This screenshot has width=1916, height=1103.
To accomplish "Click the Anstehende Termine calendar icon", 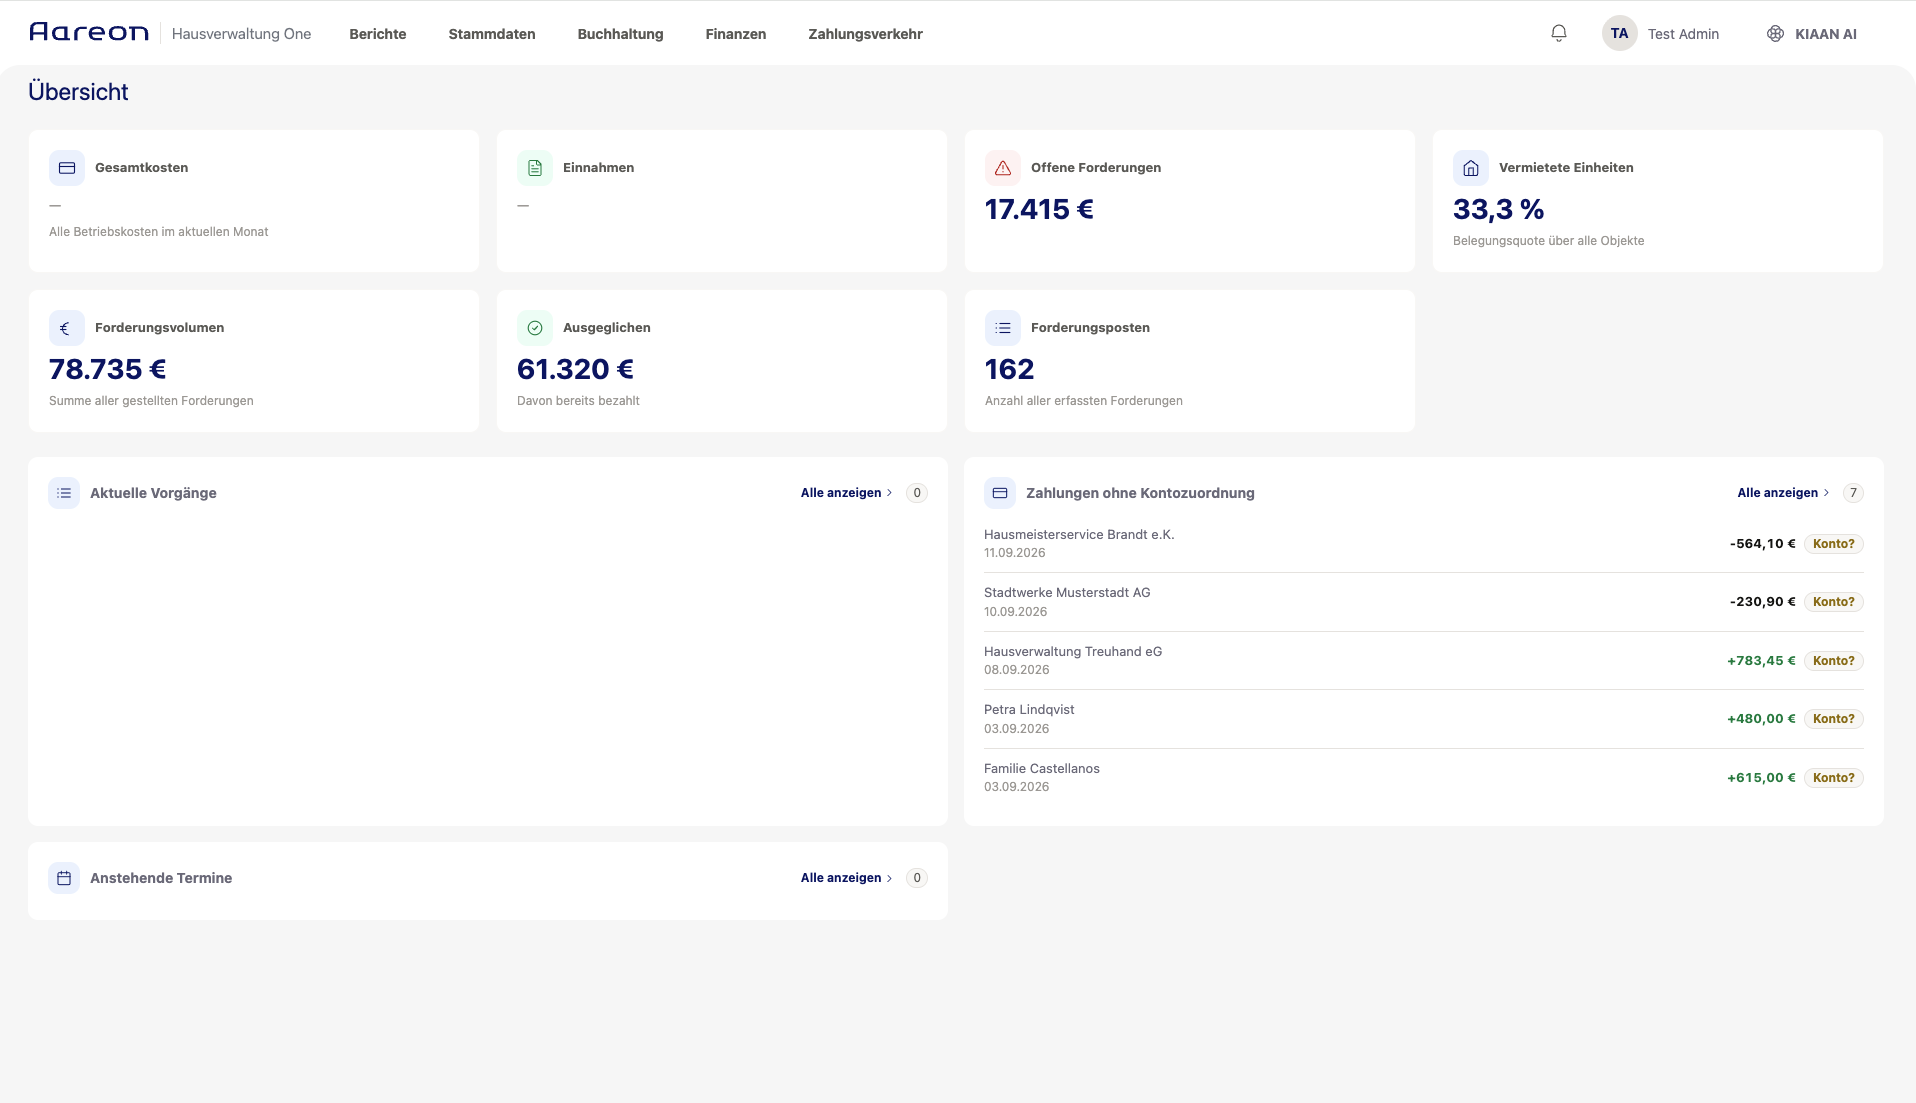I will [x=64, y=878].
